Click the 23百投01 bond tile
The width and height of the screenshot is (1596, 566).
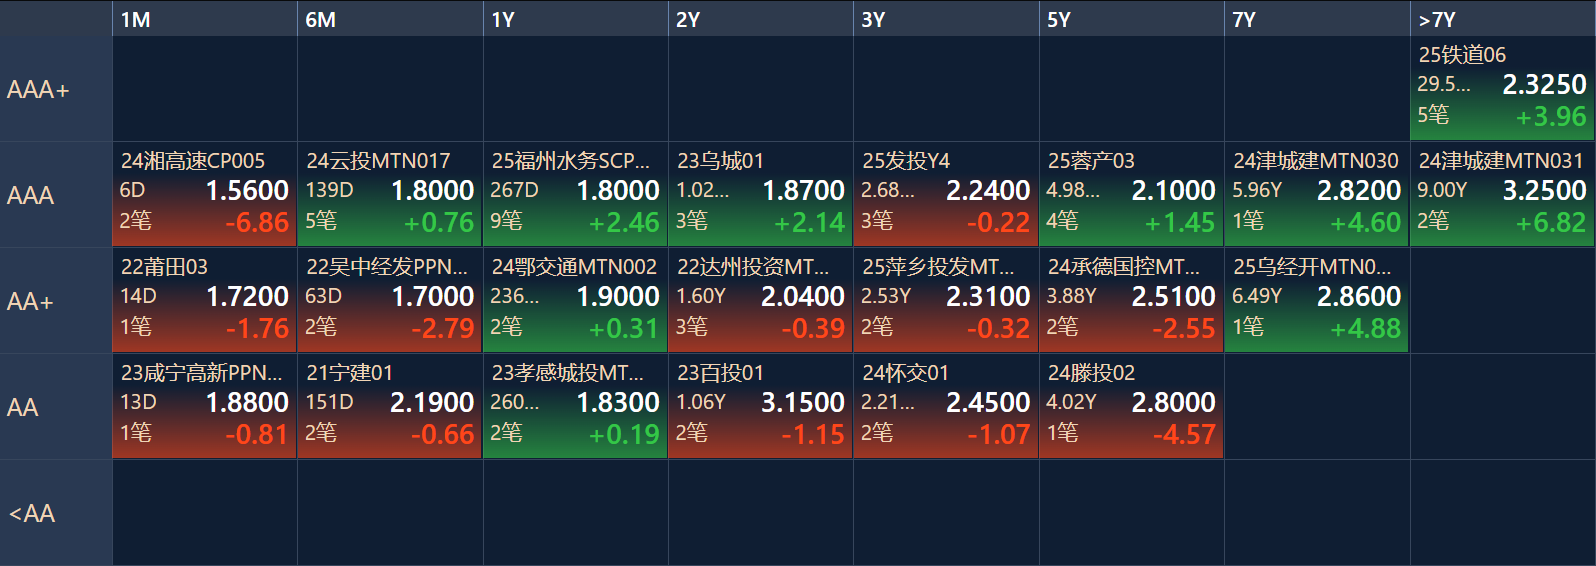tap(760, 406)
